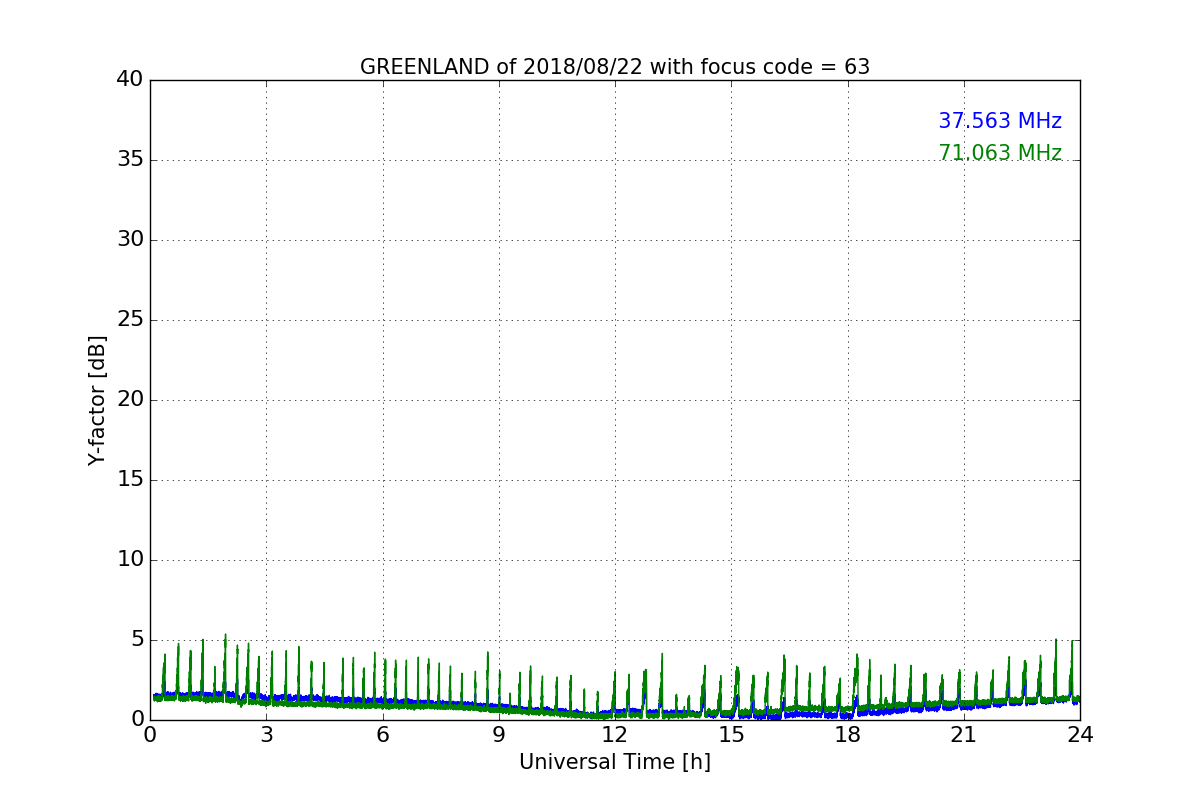
Task: Select the 37.563 MHz legend label
Action: pos(1000,121)
